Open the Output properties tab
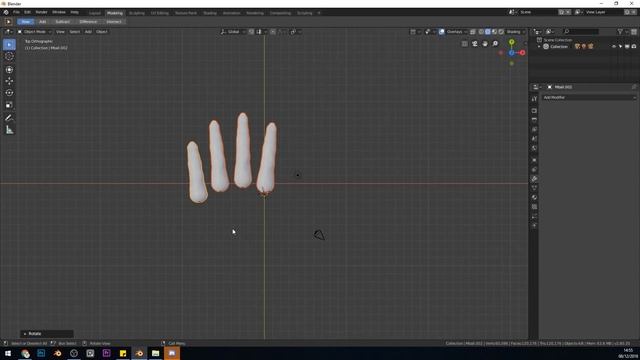 (x=534, y=120)
